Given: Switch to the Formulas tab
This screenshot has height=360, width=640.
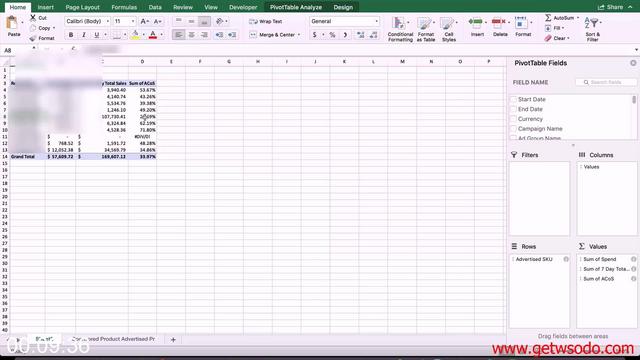Looking at the screenshot, I should [x=124, y=7].
